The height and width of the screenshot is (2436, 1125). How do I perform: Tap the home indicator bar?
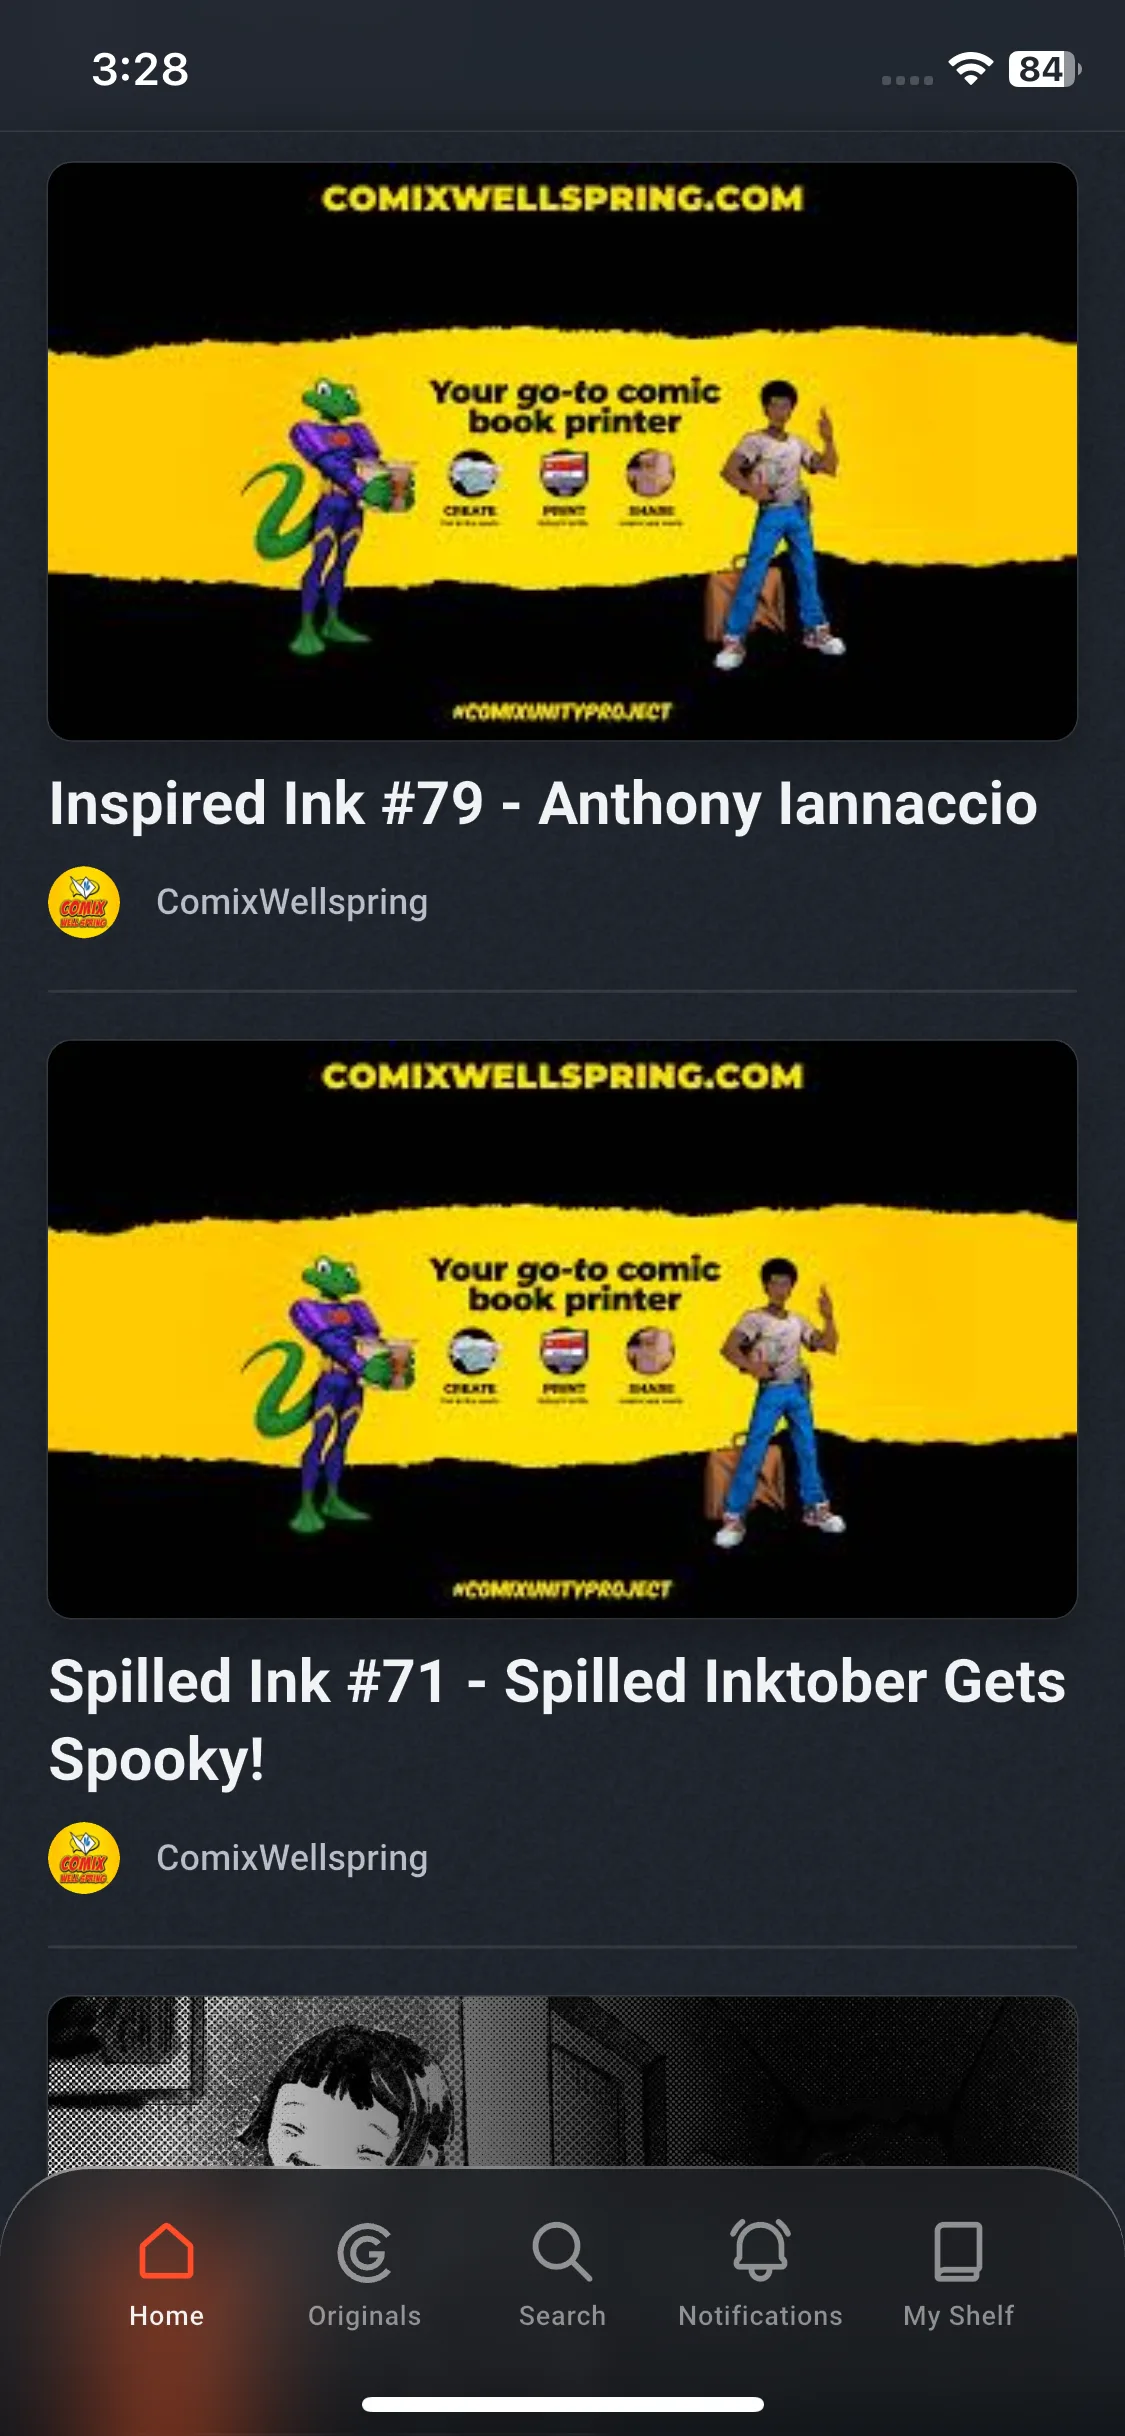click(x=562, y=2404)
